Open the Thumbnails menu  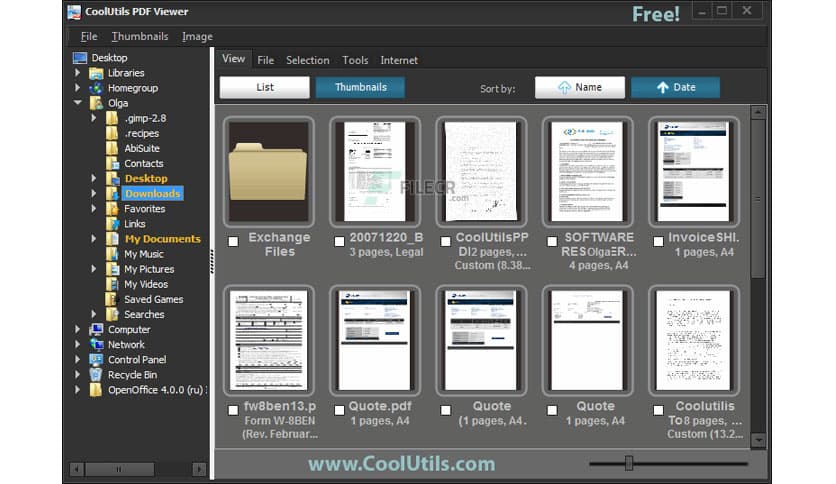coord(140,36)
